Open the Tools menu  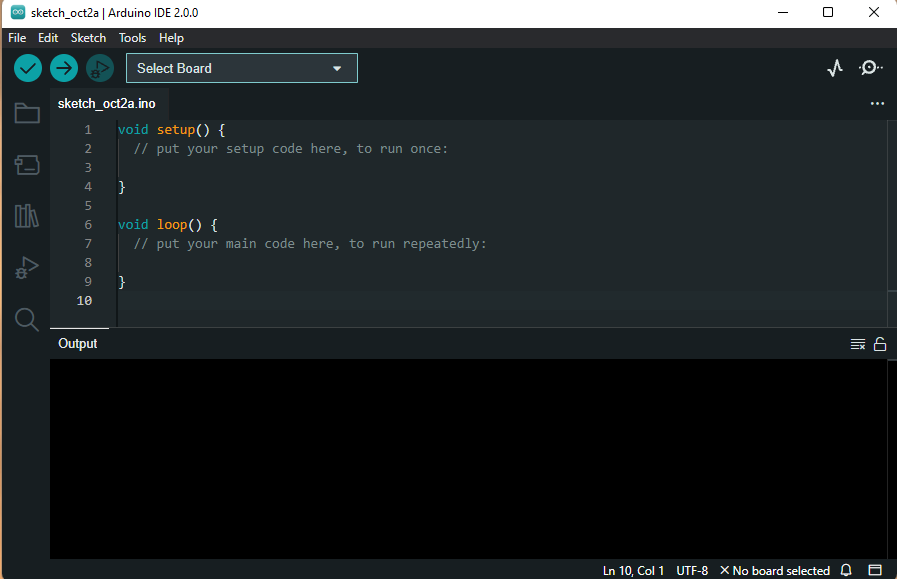point(132,38)
